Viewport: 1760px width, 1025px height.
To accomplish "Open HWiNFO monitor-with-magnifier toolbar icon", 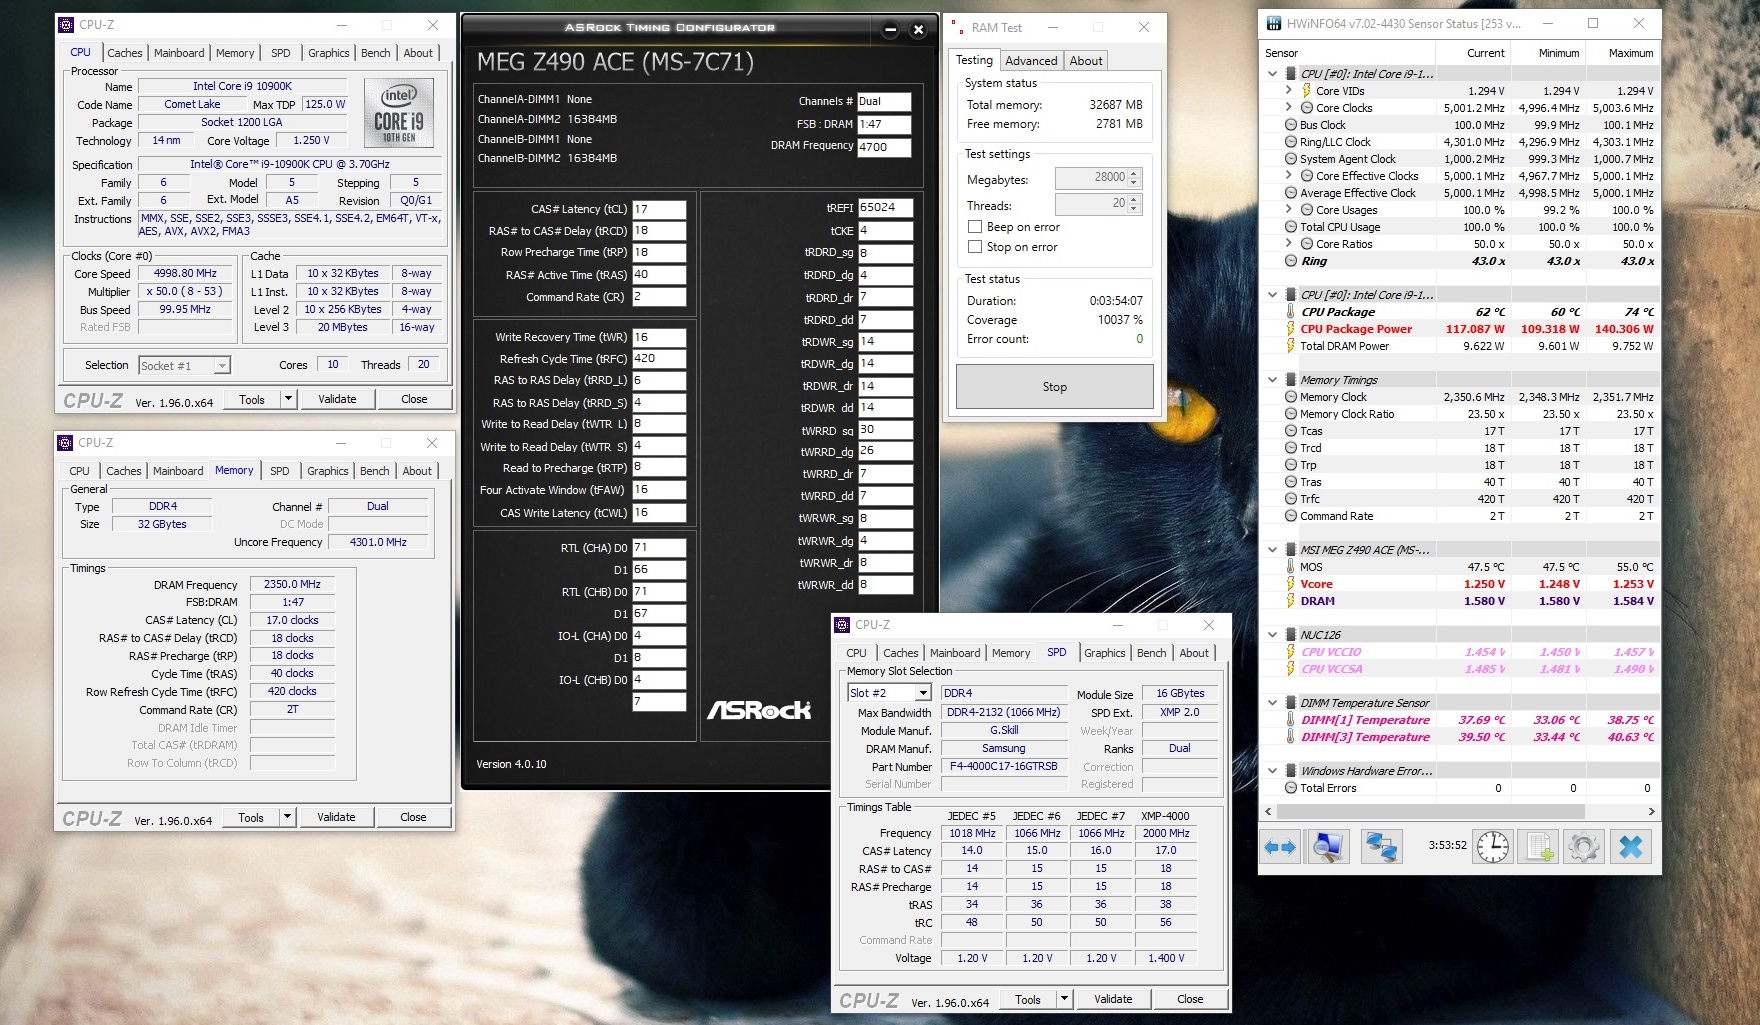I will pyautogui.click(x=1329, y=847).
